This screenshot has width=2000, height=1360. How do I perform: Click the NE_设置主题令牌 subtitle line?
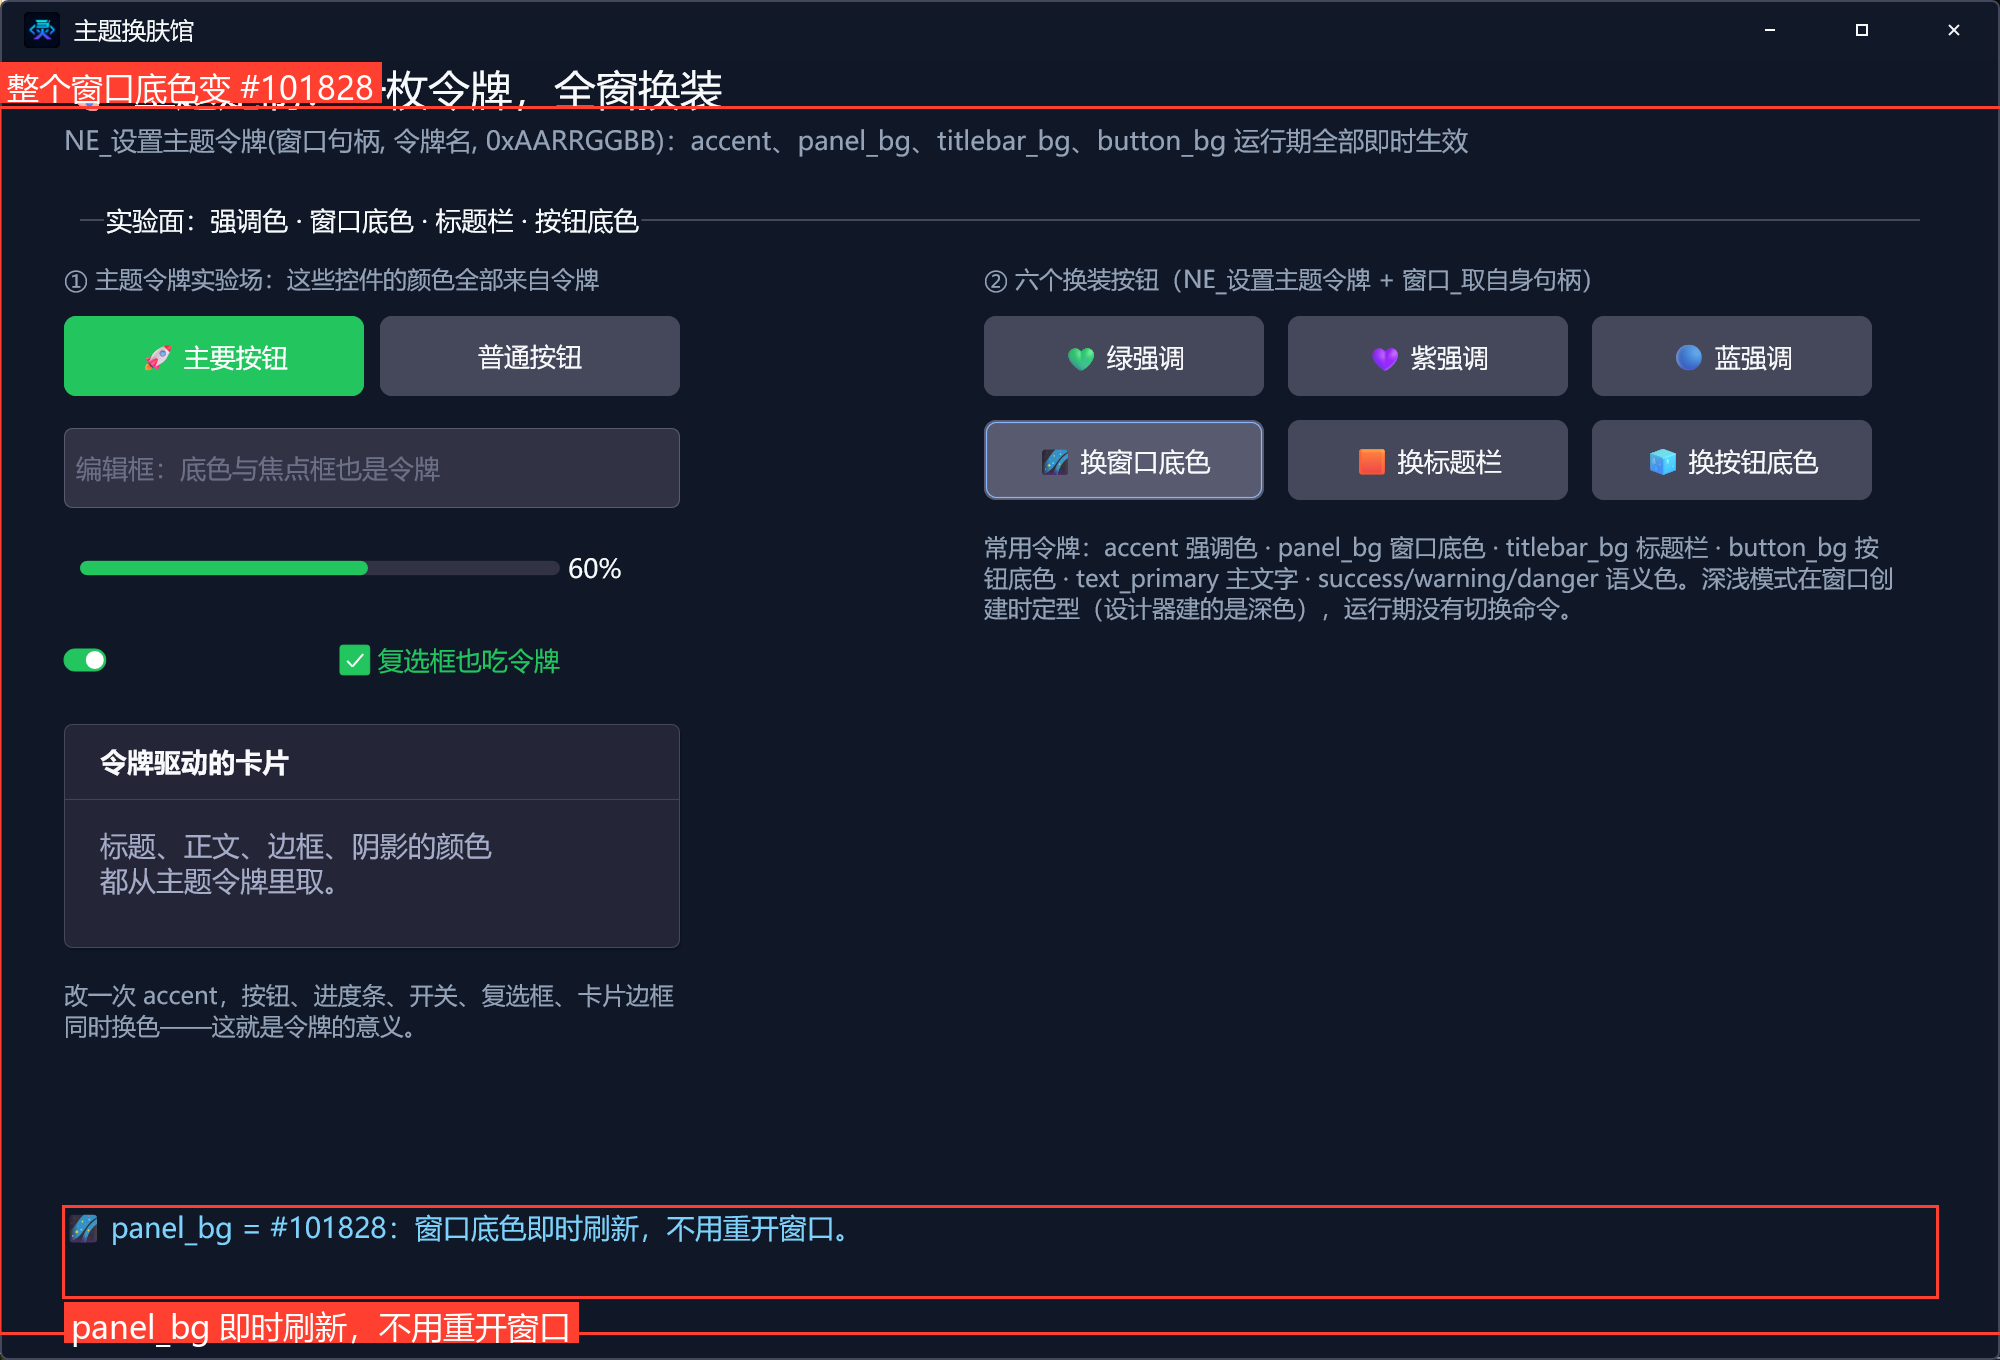click(766, 141)
